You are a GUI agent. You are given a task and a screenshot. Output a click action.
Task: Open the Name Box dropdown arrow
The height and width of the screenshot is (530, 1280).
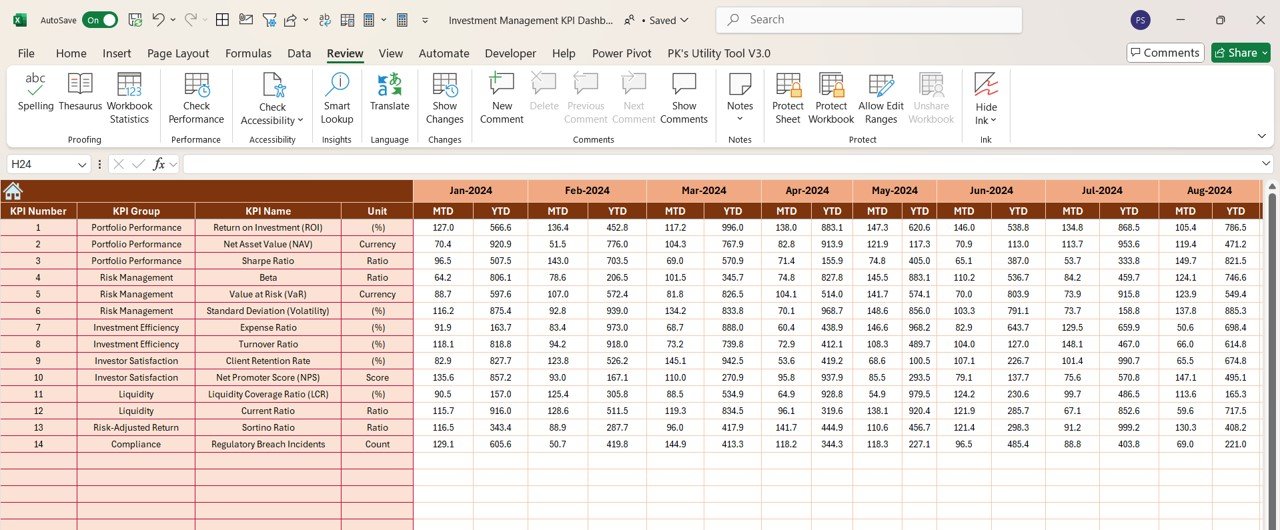coord(82,164)
